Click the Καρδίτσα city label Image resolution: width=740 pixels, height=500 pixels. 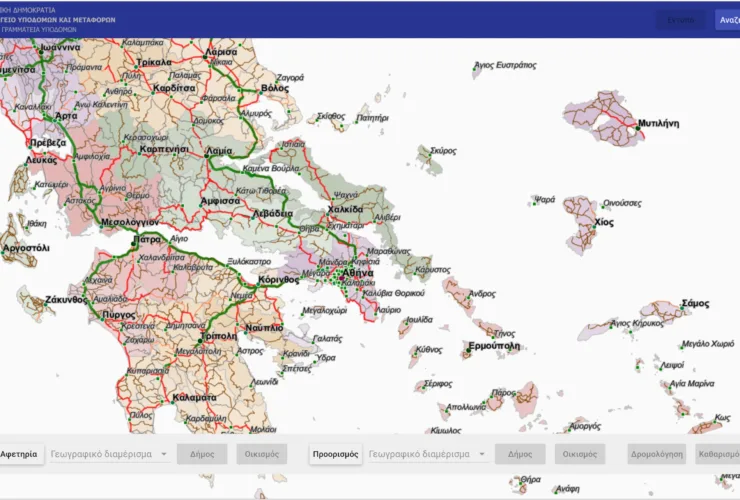coord(174,88)
